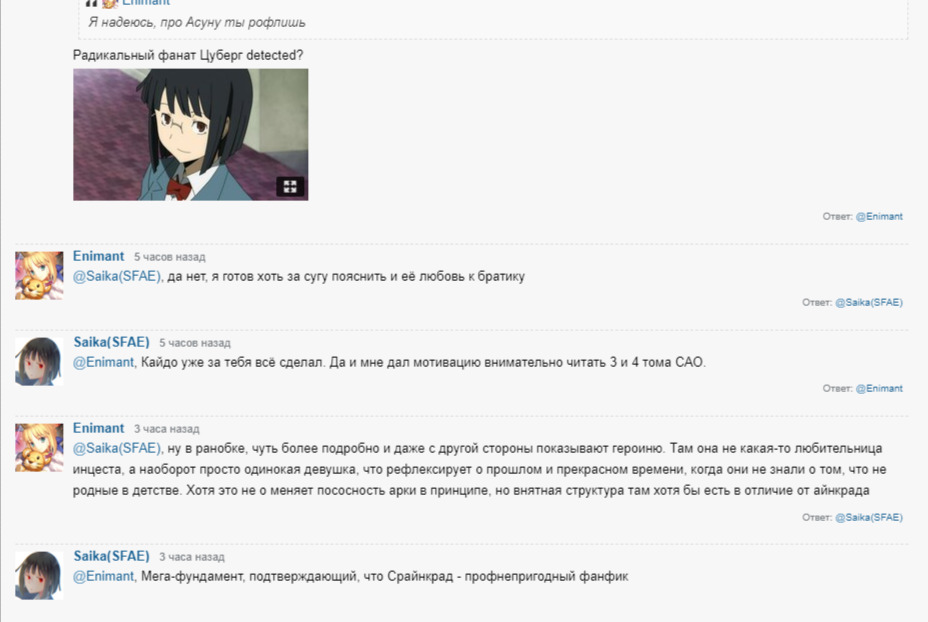Click @Saika(SFAE) mention in ранобке comment
The width and height of the screenshot is (928, 622).
[x=117, y=448]
